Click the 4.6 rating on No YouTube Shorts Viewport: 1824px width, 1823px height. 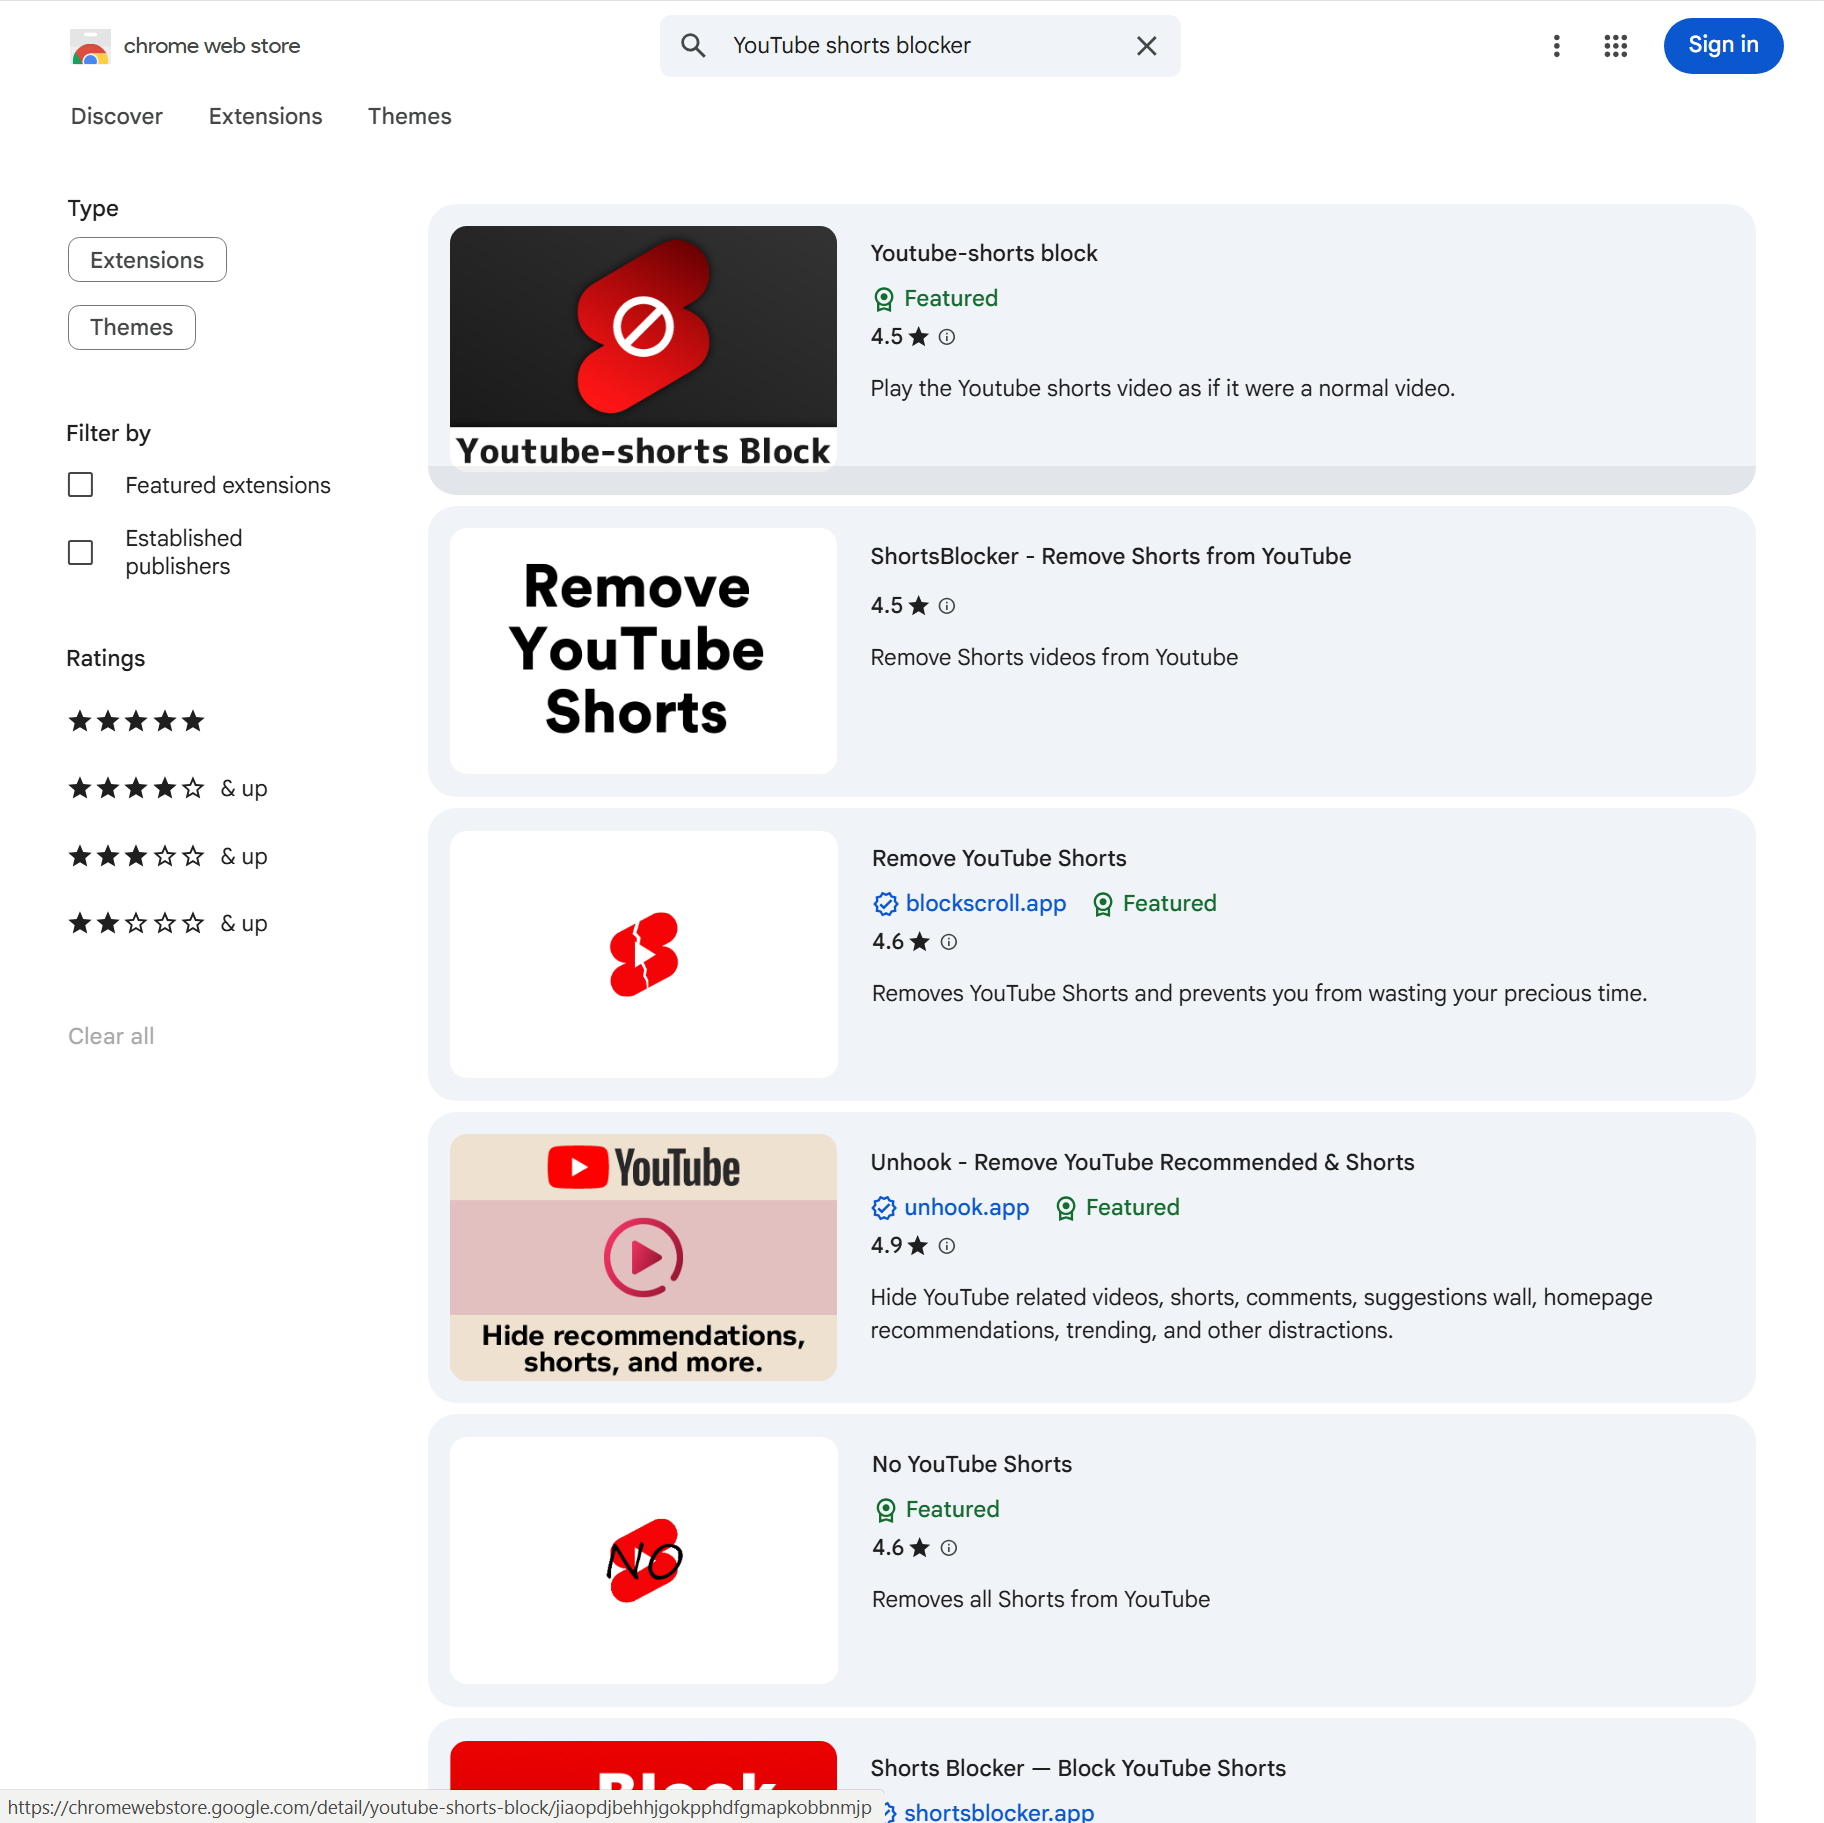point(901,1547)
